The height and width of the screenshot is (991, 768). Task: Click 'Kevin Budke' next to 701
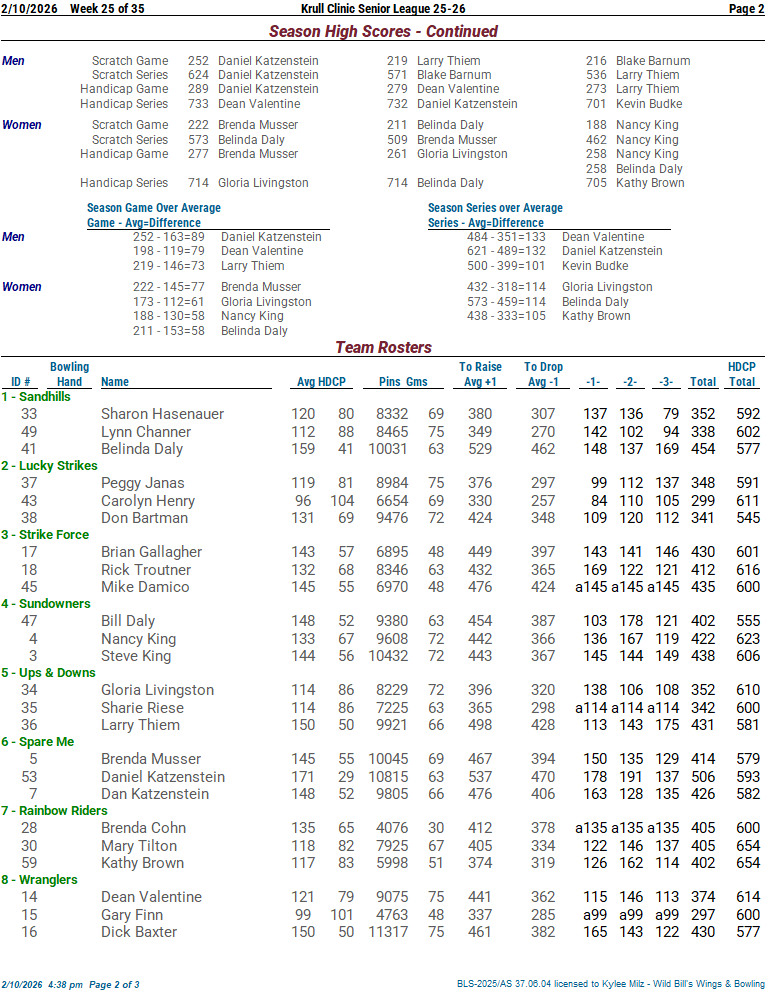coord(649,104)
